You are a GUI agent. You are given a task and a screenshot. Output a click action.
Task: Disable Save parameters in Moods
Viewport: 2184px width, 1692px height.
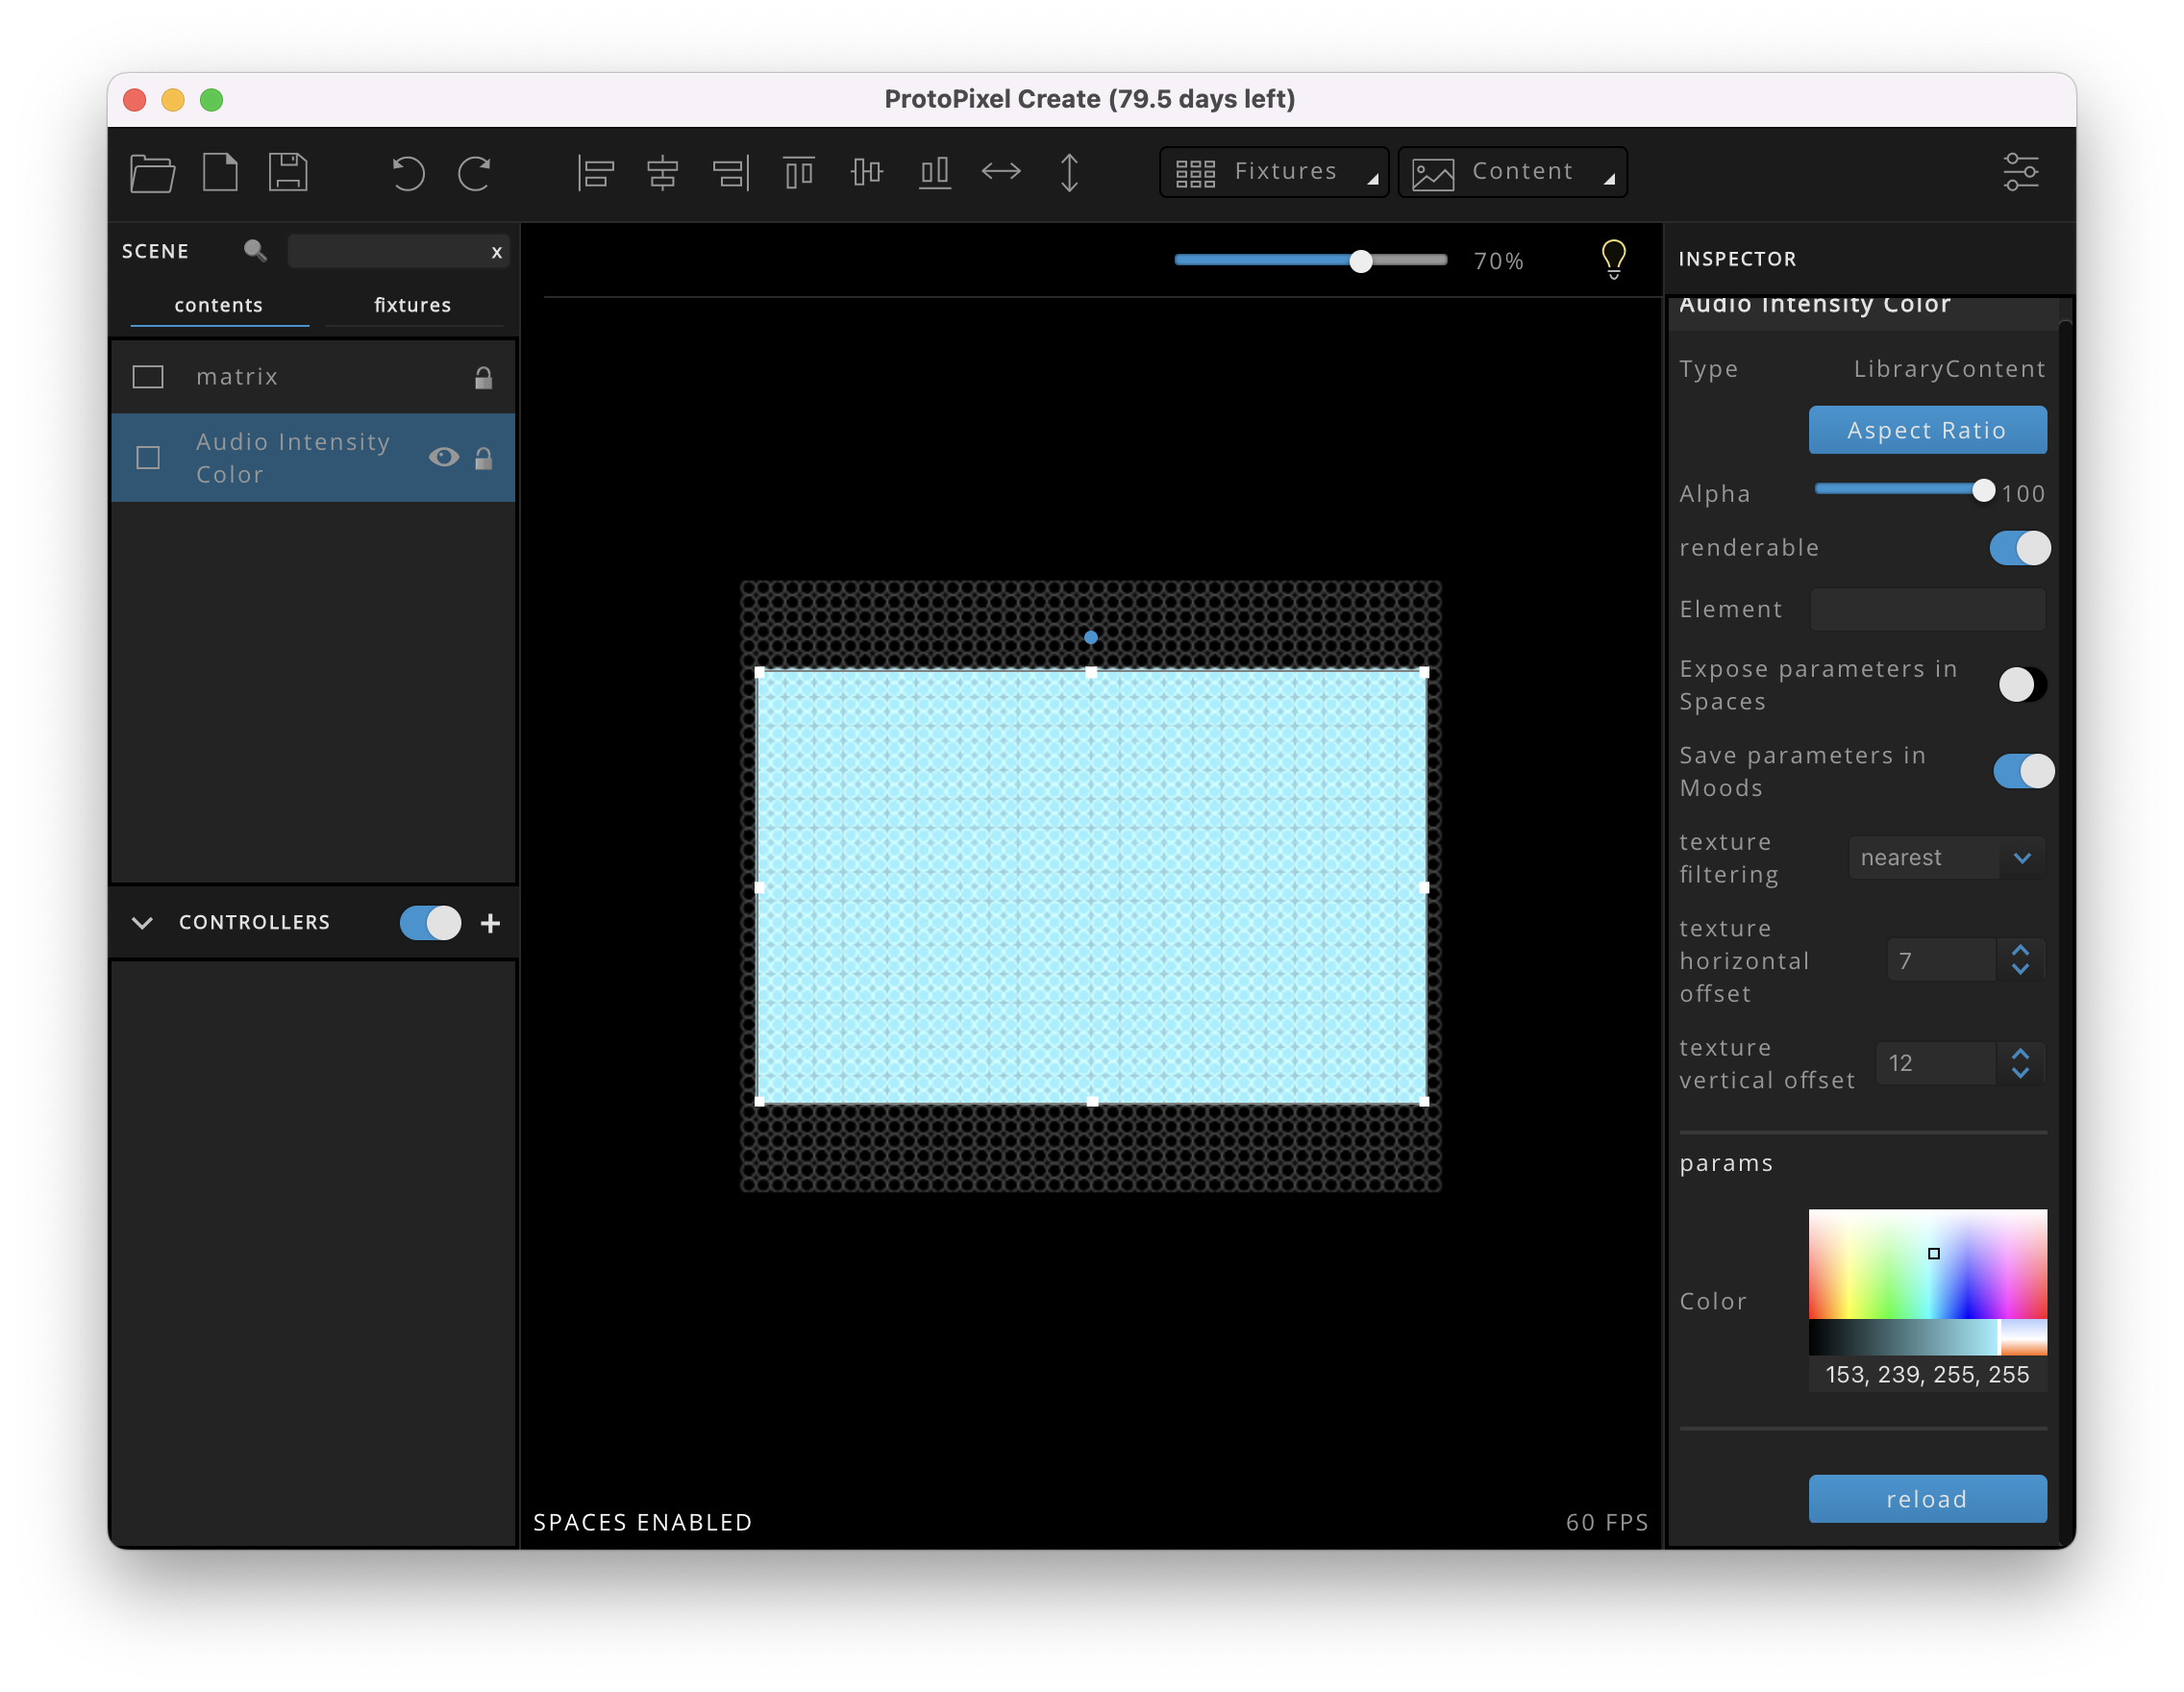2023,771
